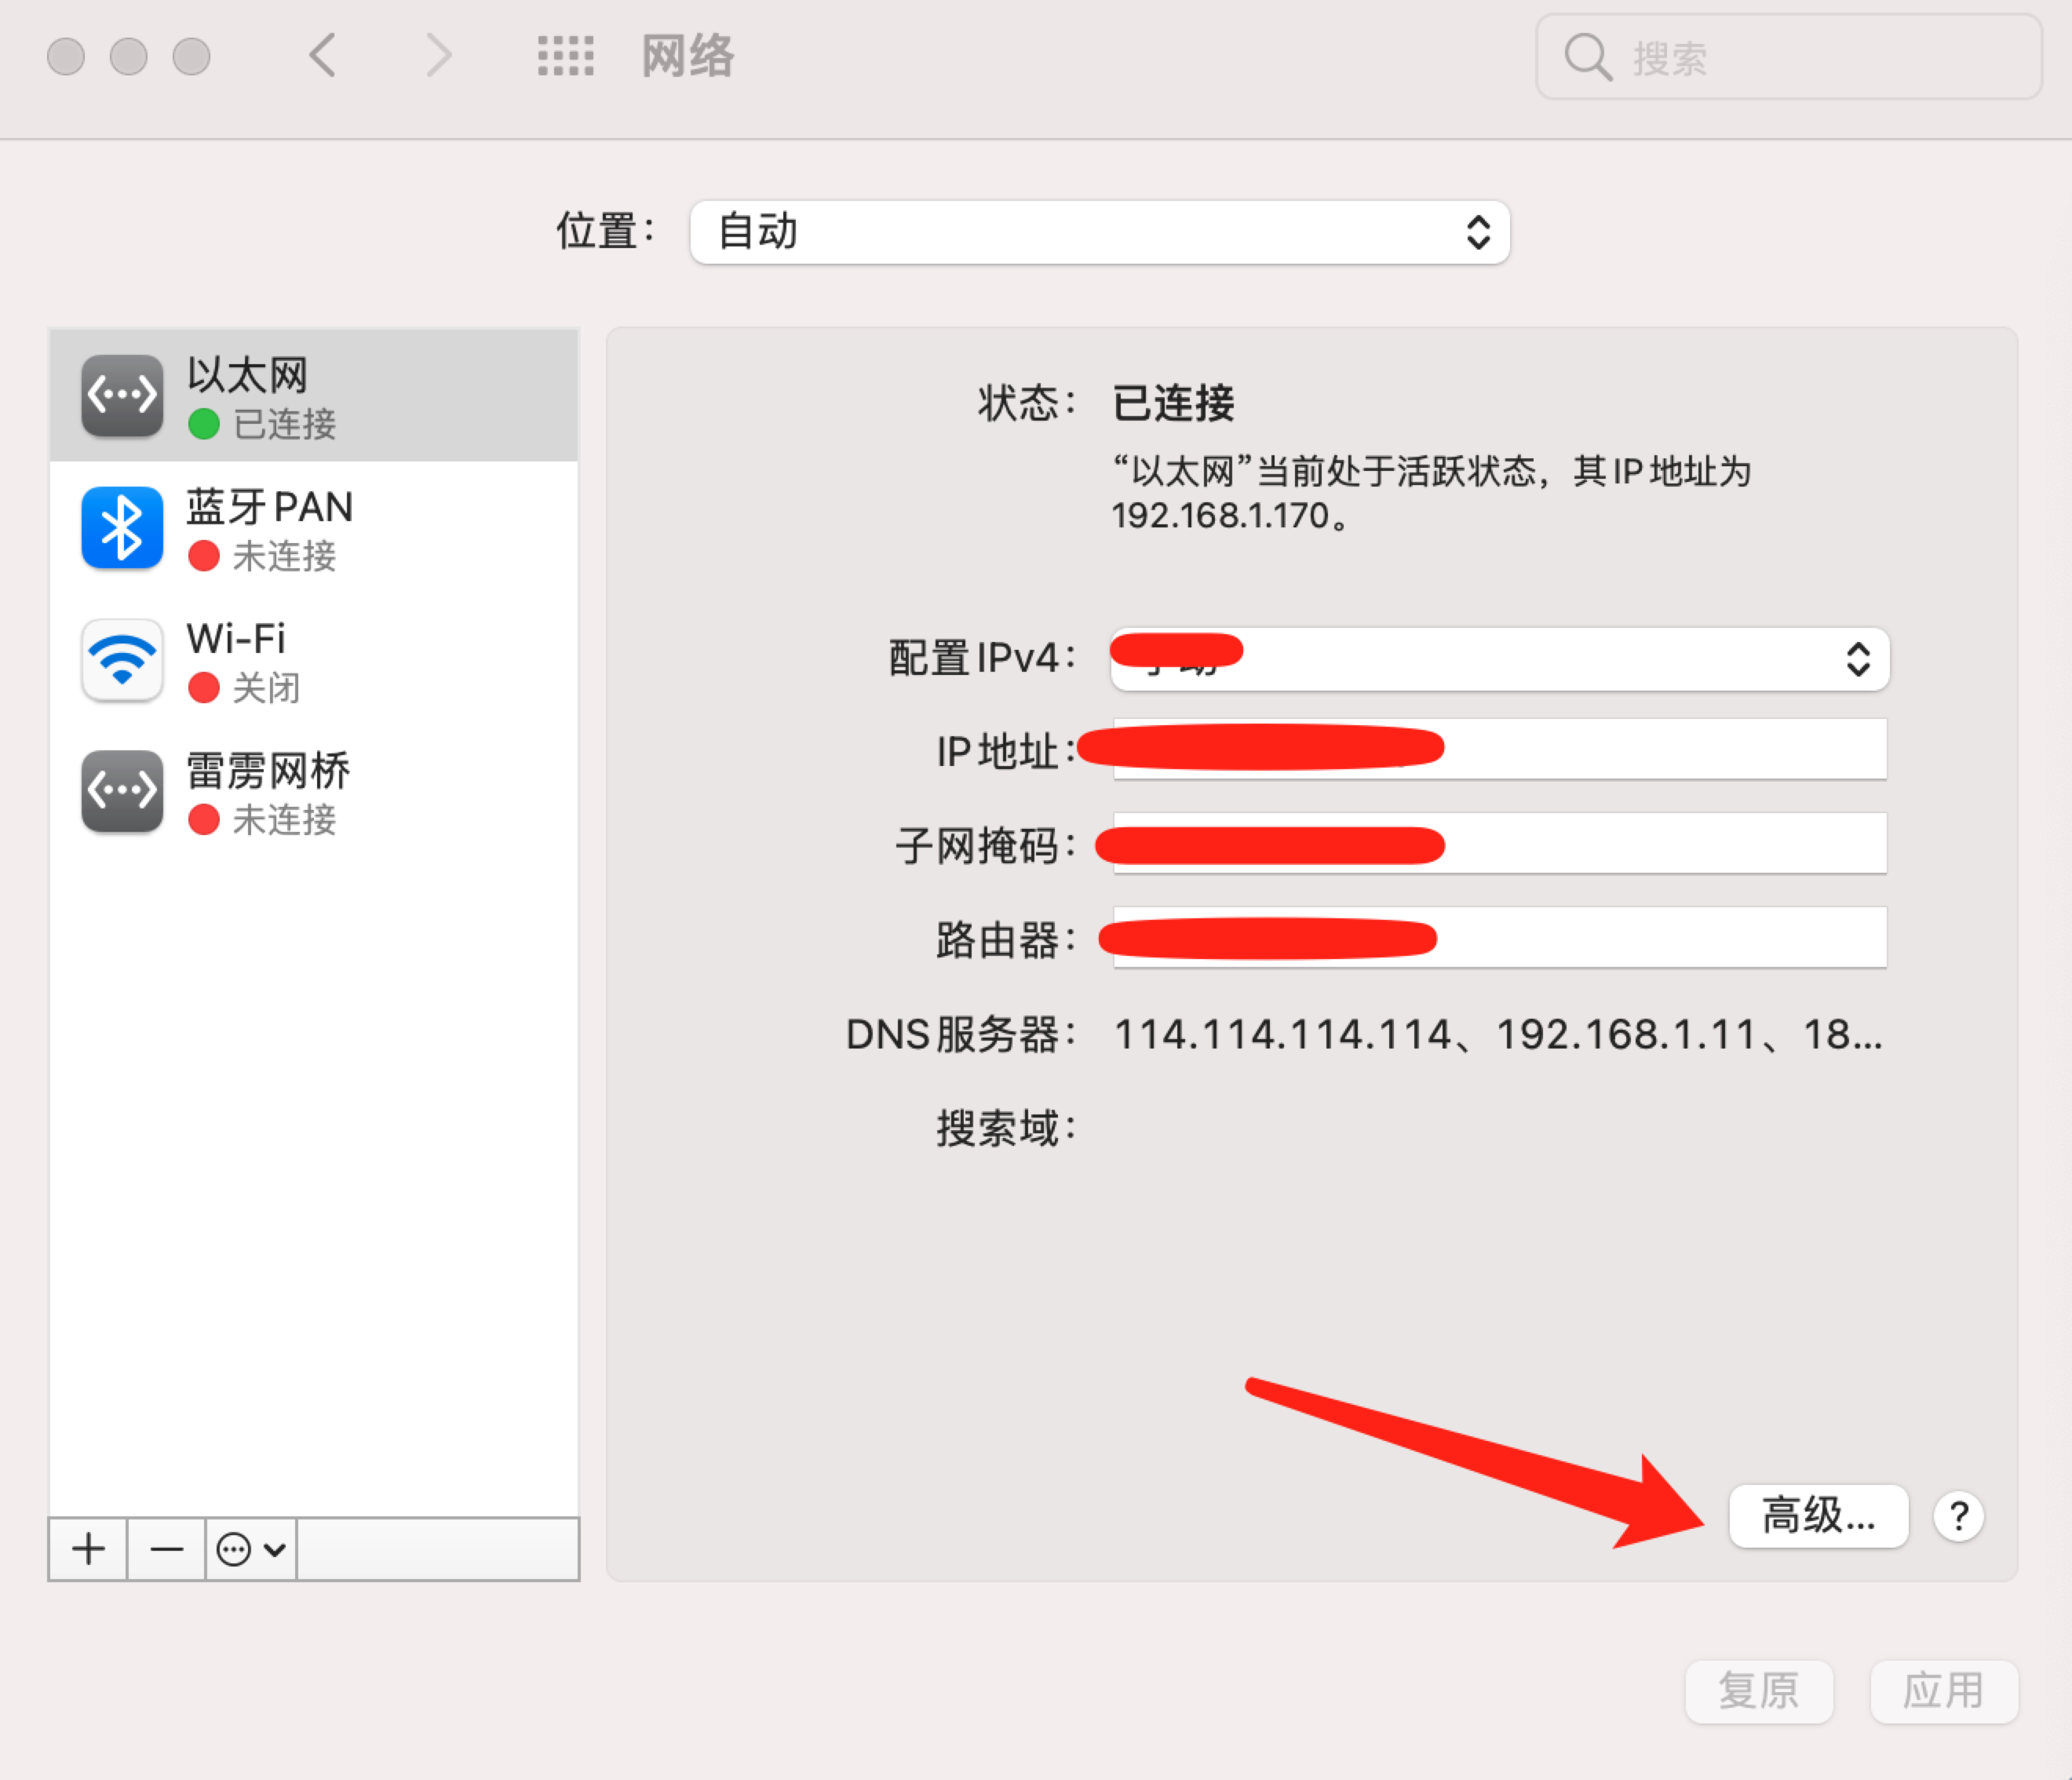Viewport: 2072px width, 1780px height.
Task: Select the Wi-Fi network service icon
Action: coord(122,660)
